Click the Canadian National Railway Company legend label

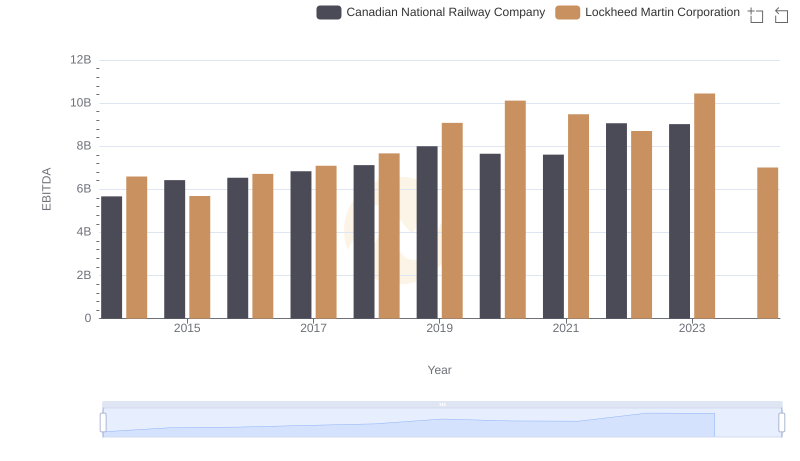[x=445, y=12]
